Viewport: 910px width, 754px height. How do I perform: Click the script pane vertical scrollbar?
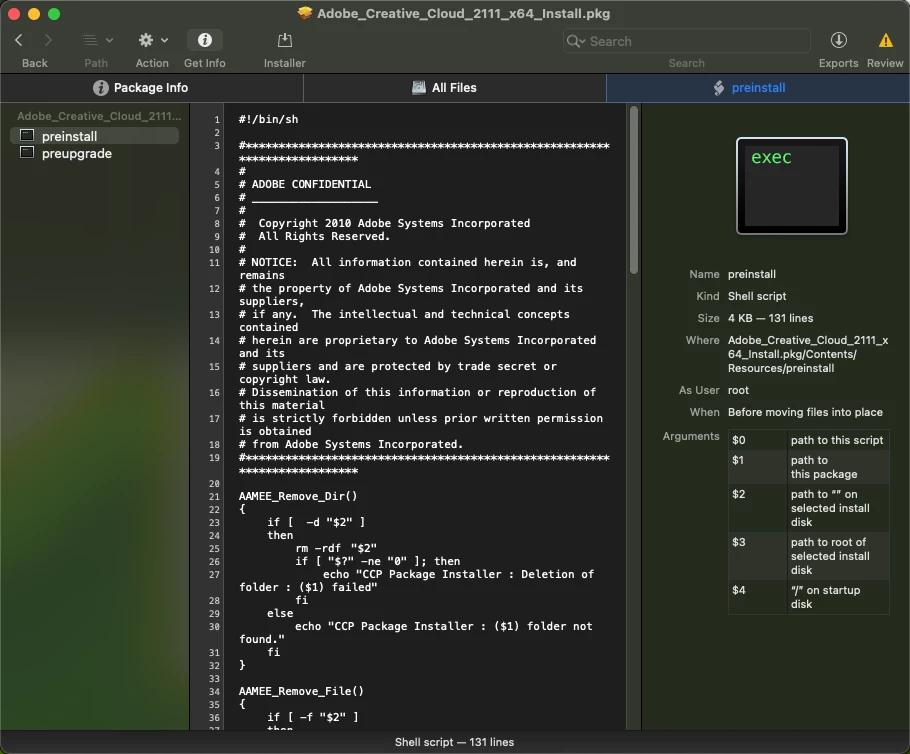coord(634,189)
